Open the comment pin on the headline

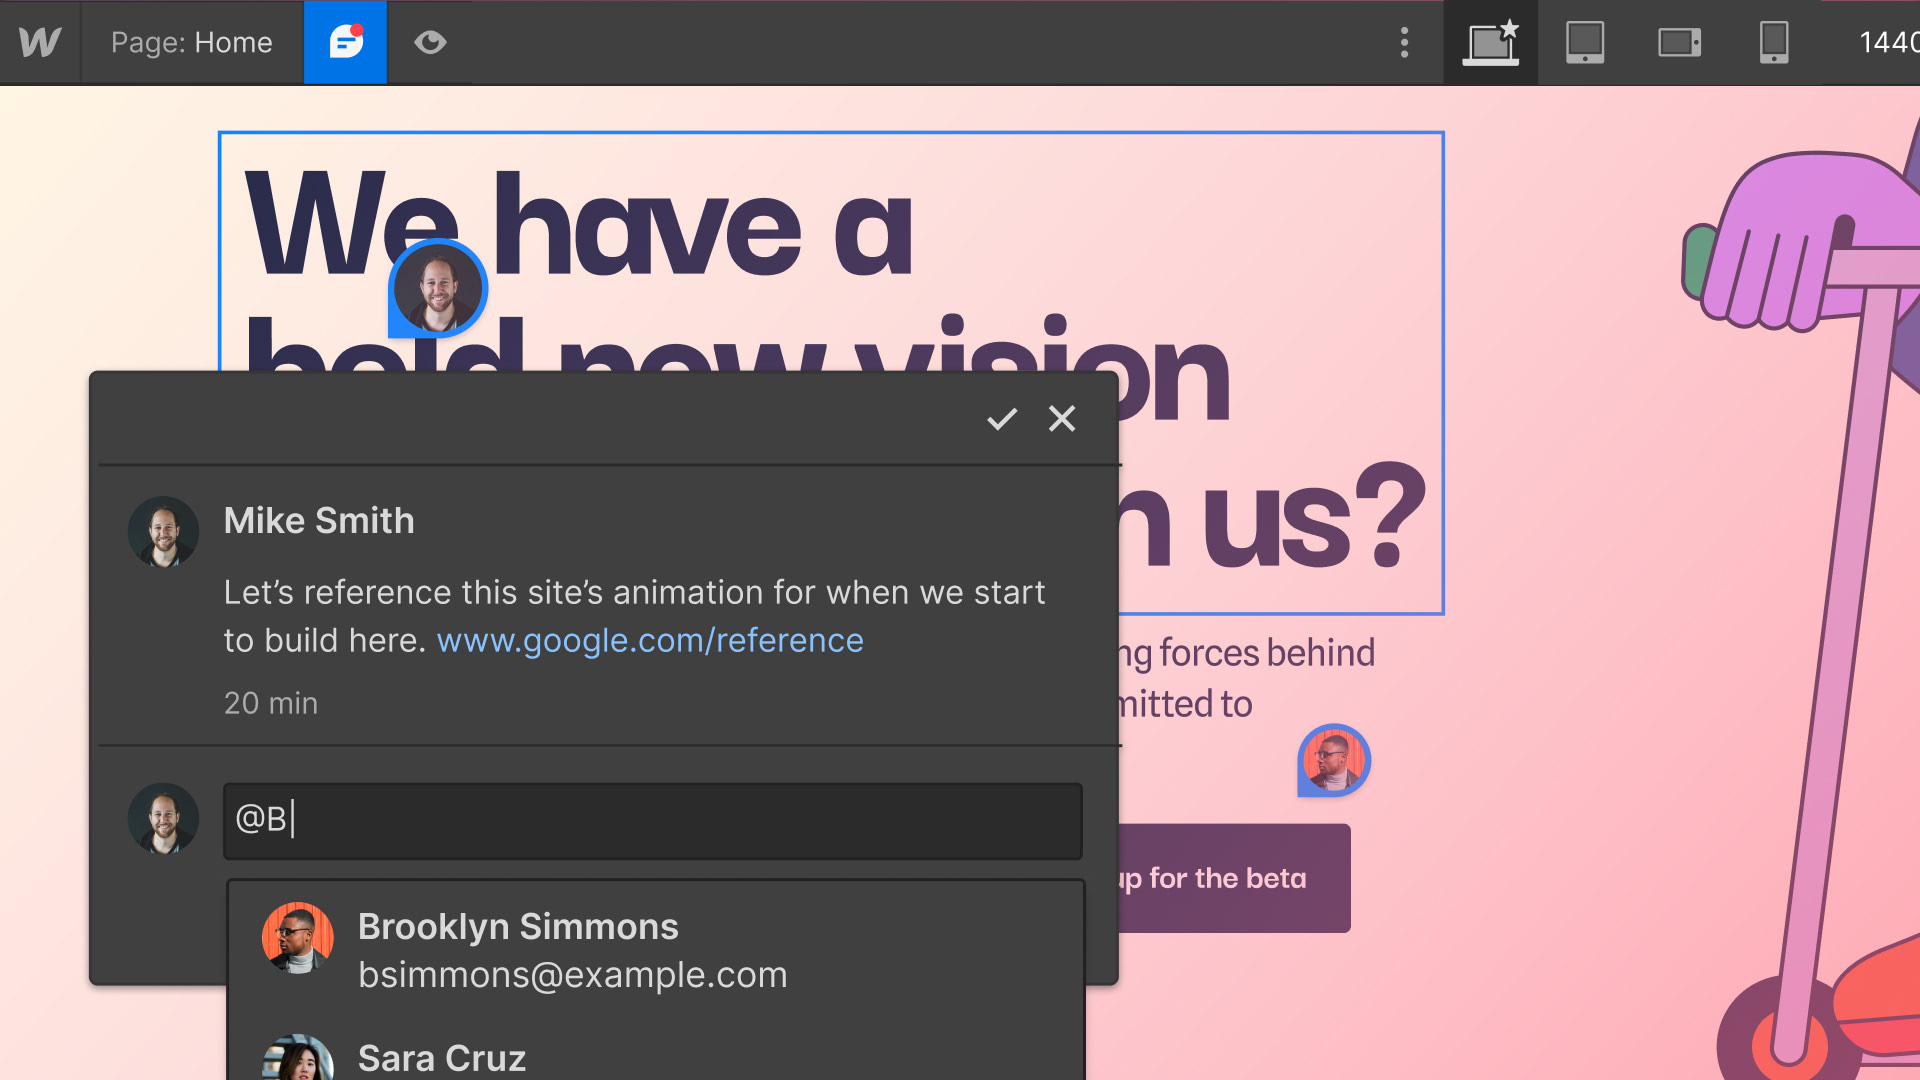436,288
